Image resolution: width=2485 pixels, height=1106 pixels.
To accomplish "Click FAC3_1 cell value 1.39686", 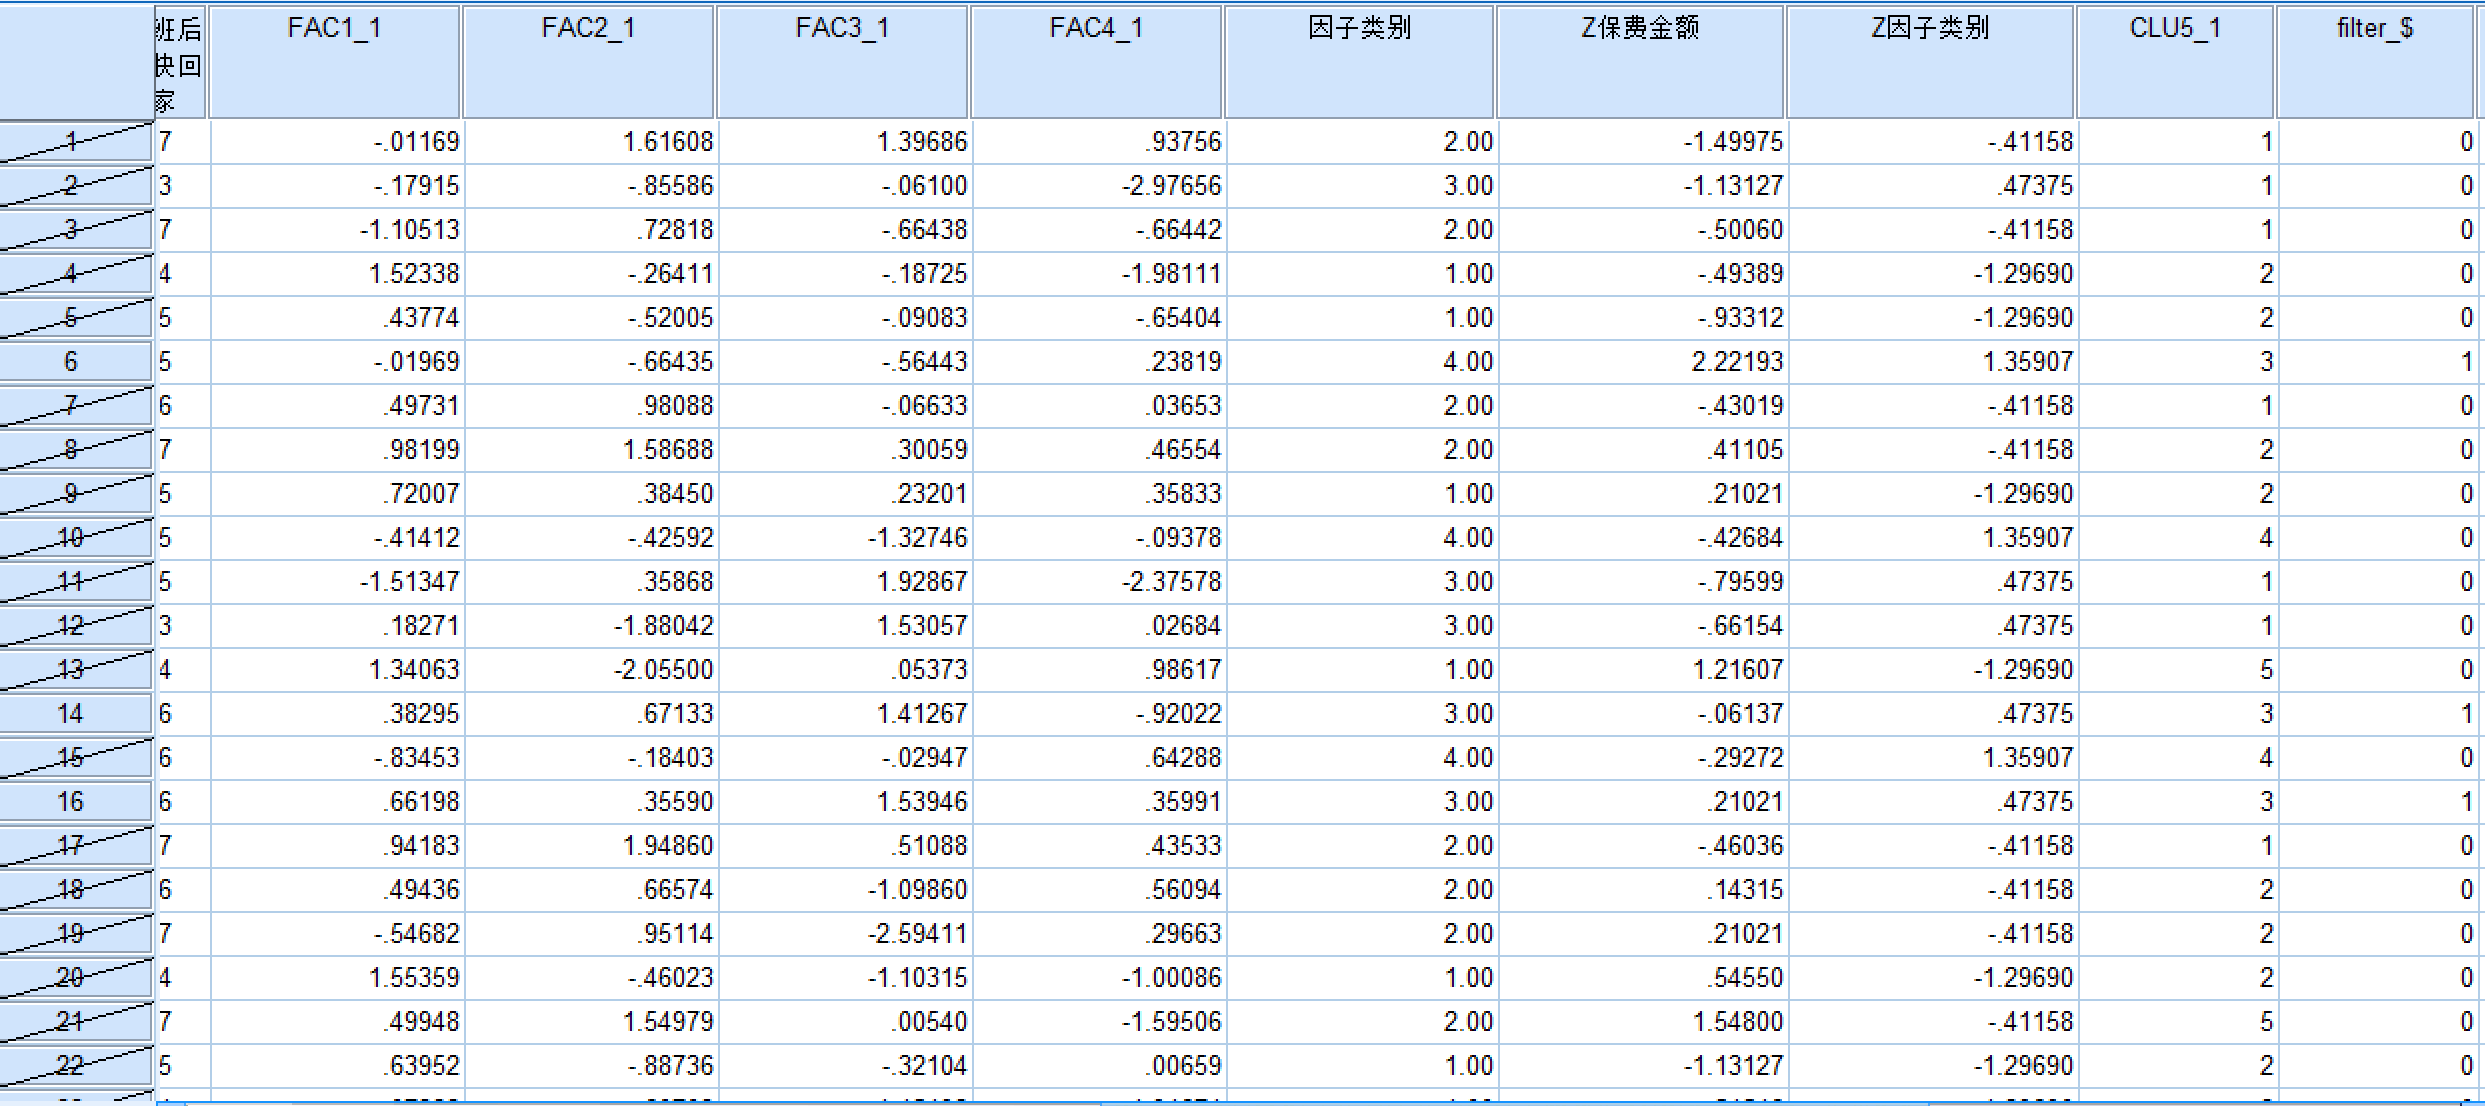I will pos(843,142).
